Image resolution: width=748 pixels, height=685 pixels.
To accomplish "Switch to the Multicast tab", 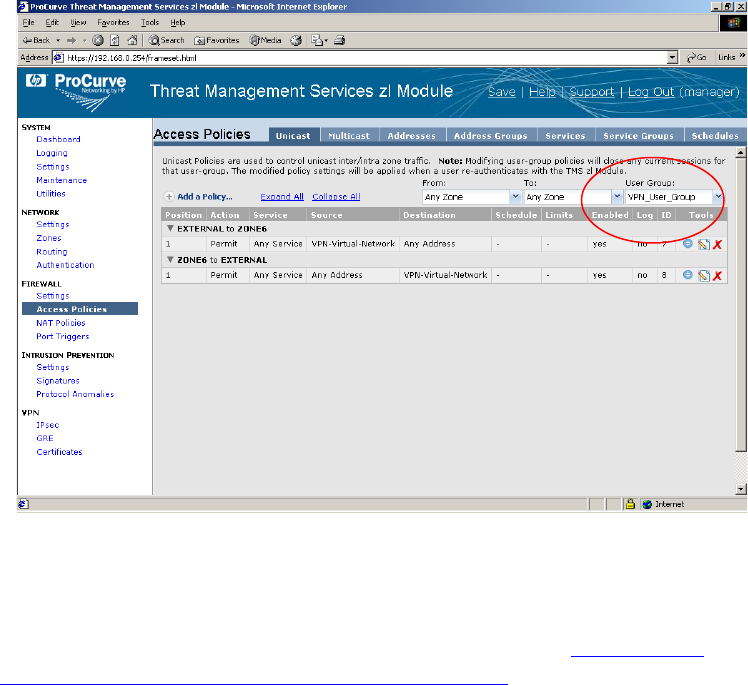I will (349, 135).
